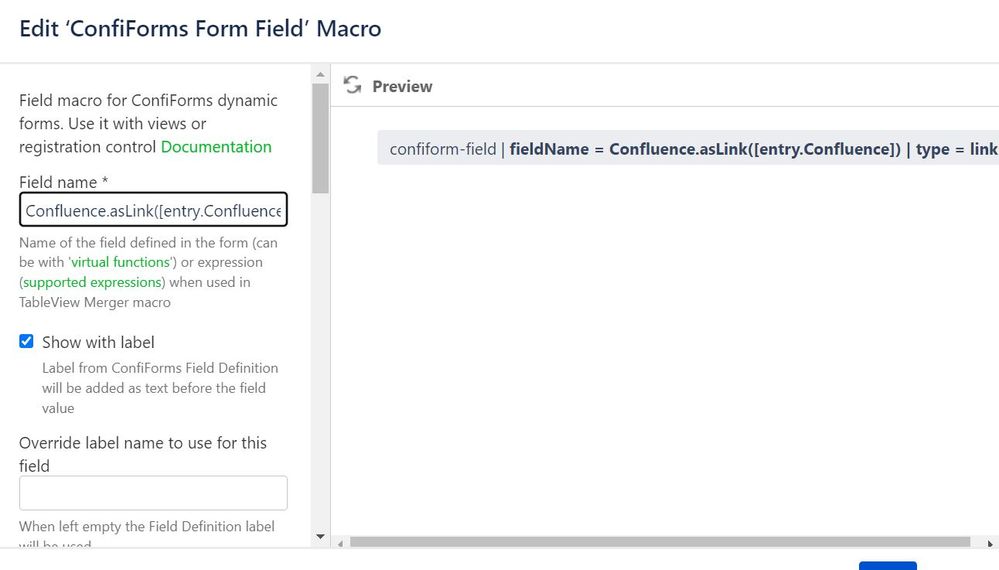Click the confiform-field macro placeholder in preview
The width and height of the screenshot is (999, 570).
click(x=688, y=148)
